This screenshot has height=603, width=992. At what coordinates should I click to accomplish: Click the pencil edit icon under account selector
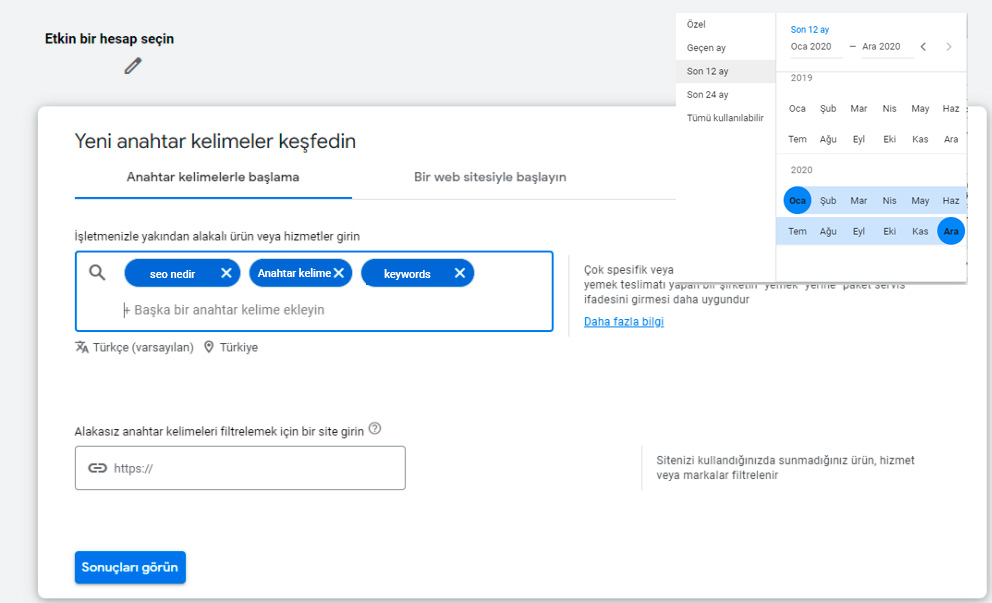[133, 66]
